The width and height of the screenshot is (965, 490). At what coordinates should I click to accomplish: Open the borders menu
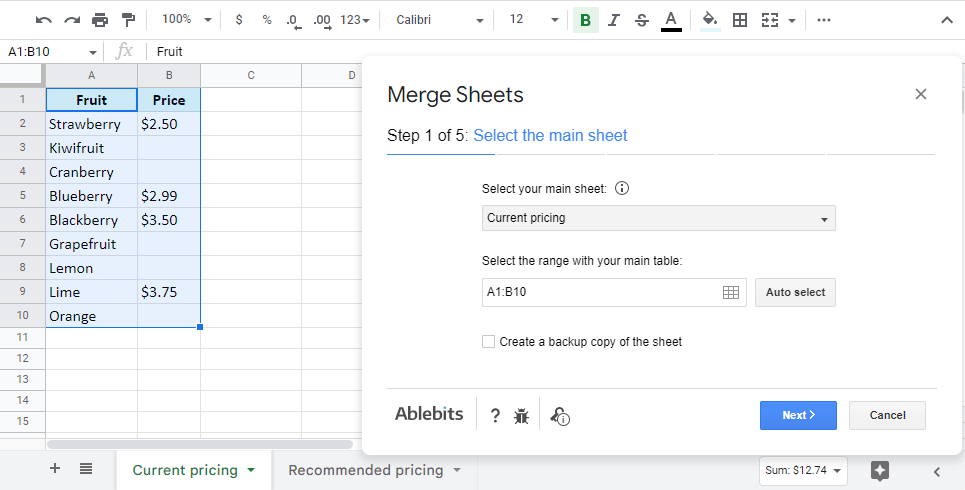pos(740,20)
